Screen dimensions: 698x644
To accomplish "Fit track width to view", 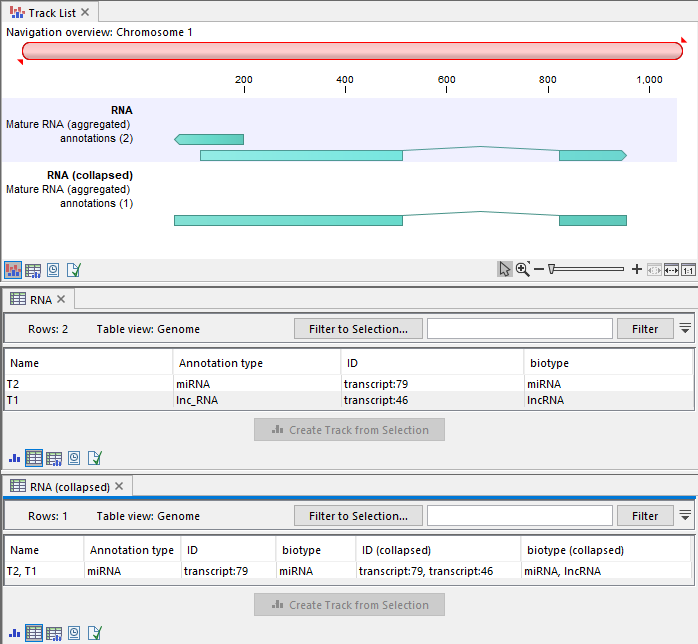I will 671,269.
